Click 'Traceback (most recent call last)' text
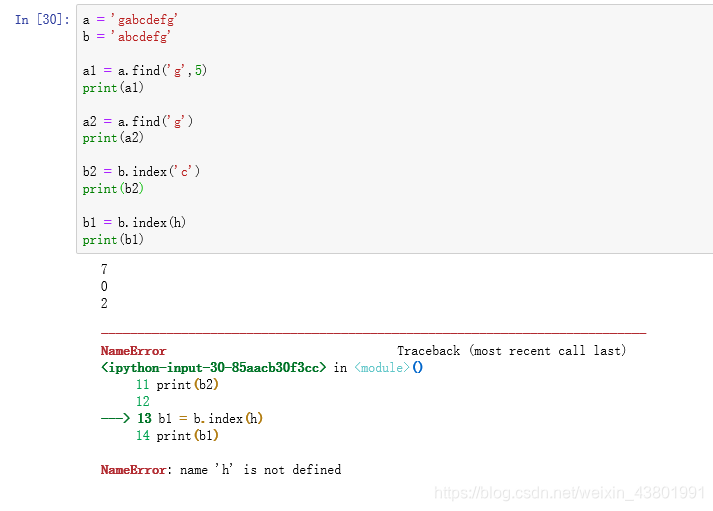 [512, 351]
